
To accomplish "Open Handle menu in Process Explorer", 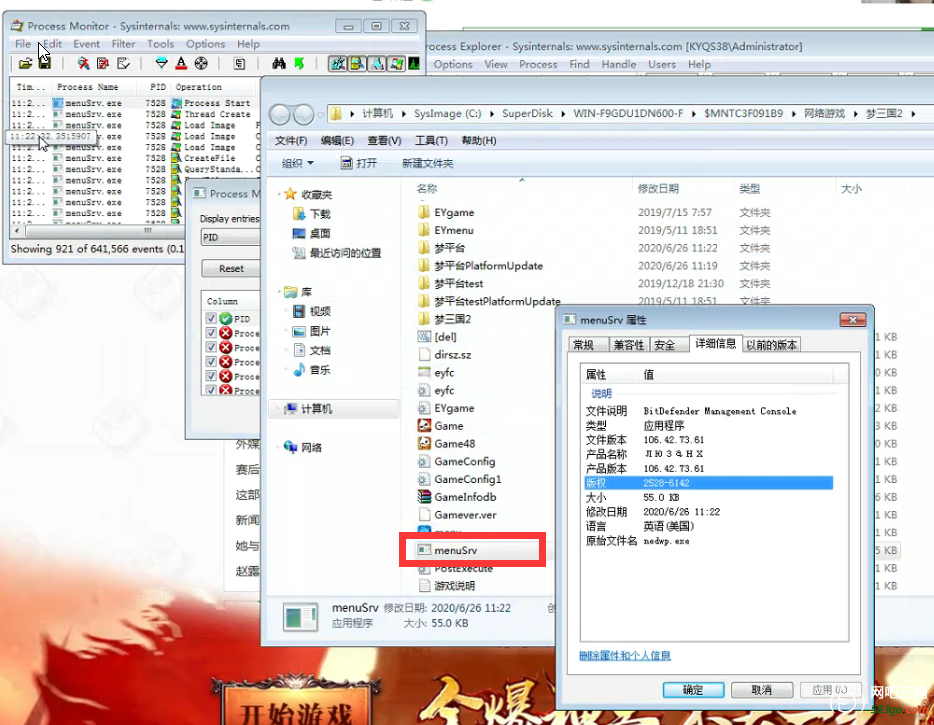I will (x=619, y=64).
